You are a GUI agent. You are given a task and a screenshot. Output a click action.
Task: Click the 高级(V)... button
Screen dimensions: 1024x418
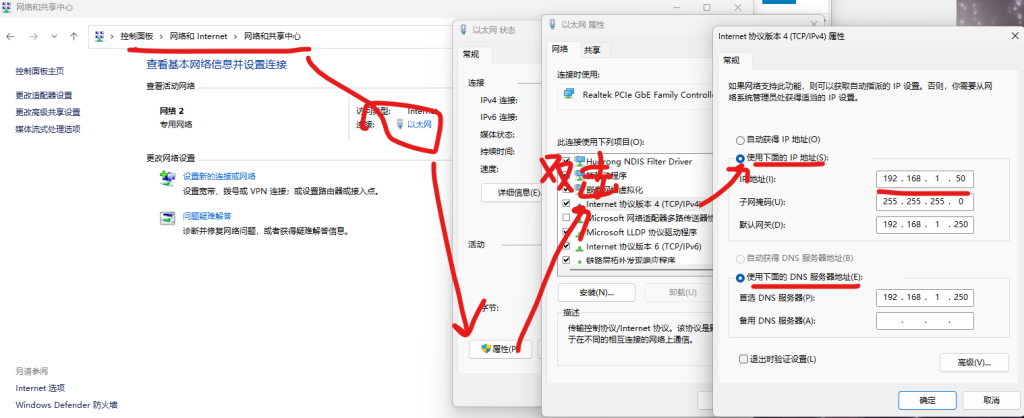coord(974,362)
